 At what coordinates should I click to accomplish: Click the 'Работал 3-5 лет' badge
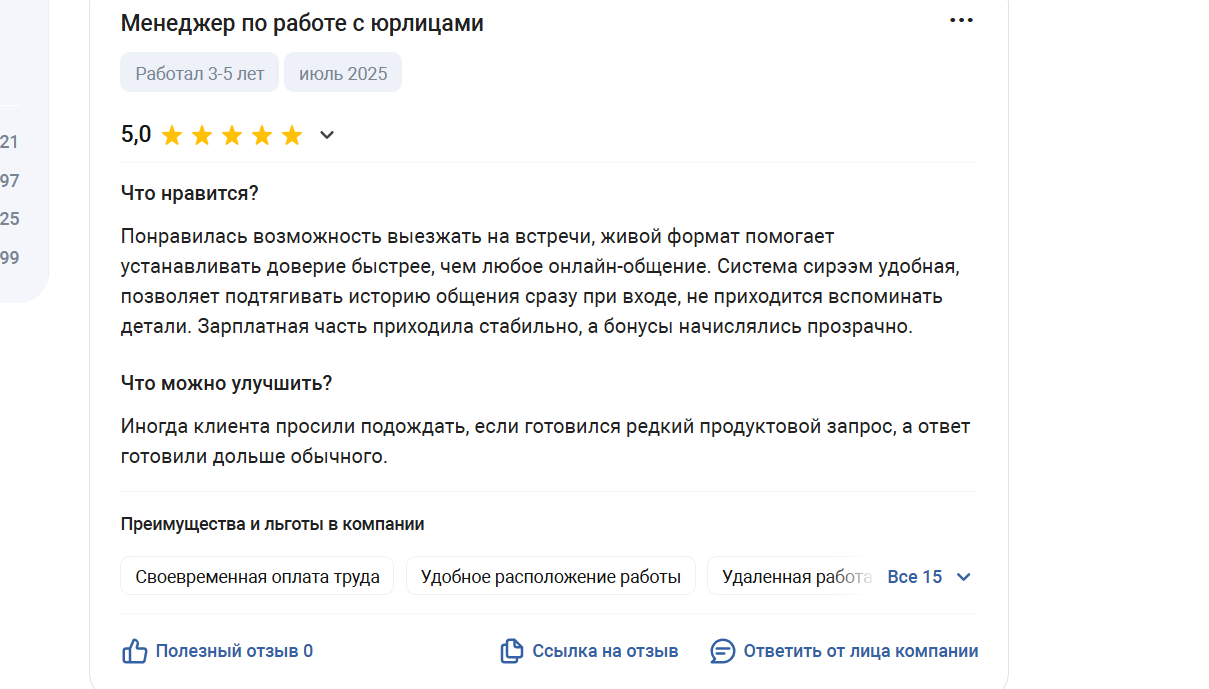200,73
